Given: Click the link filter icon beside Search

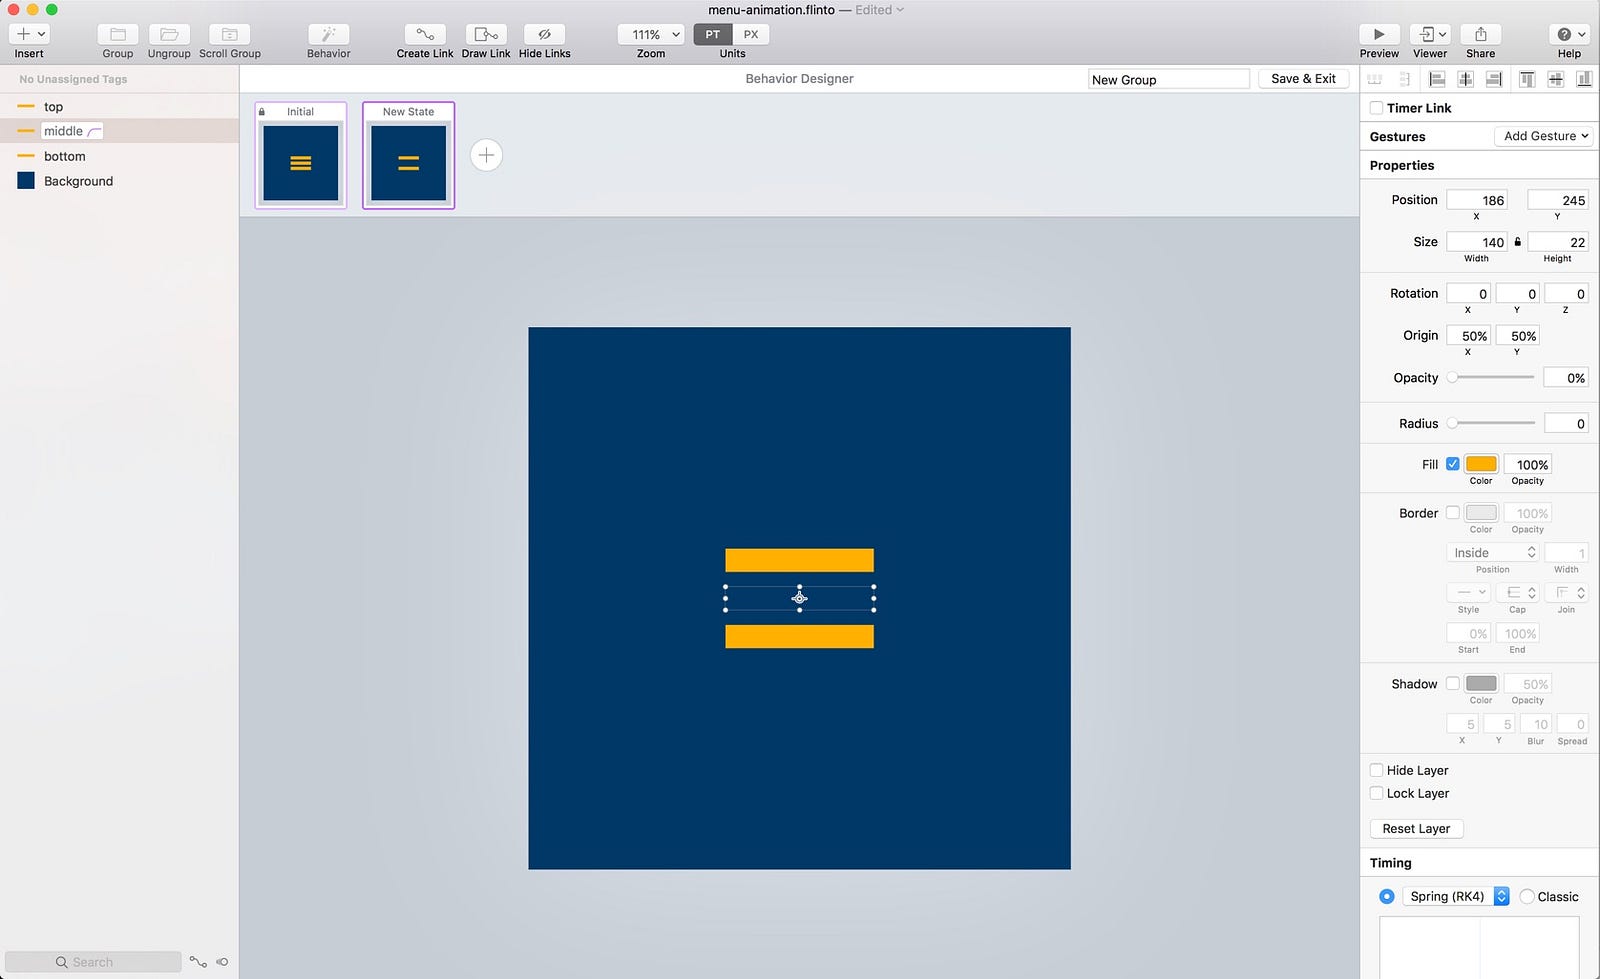Looking at the screenshot, I should coord(198,962).
